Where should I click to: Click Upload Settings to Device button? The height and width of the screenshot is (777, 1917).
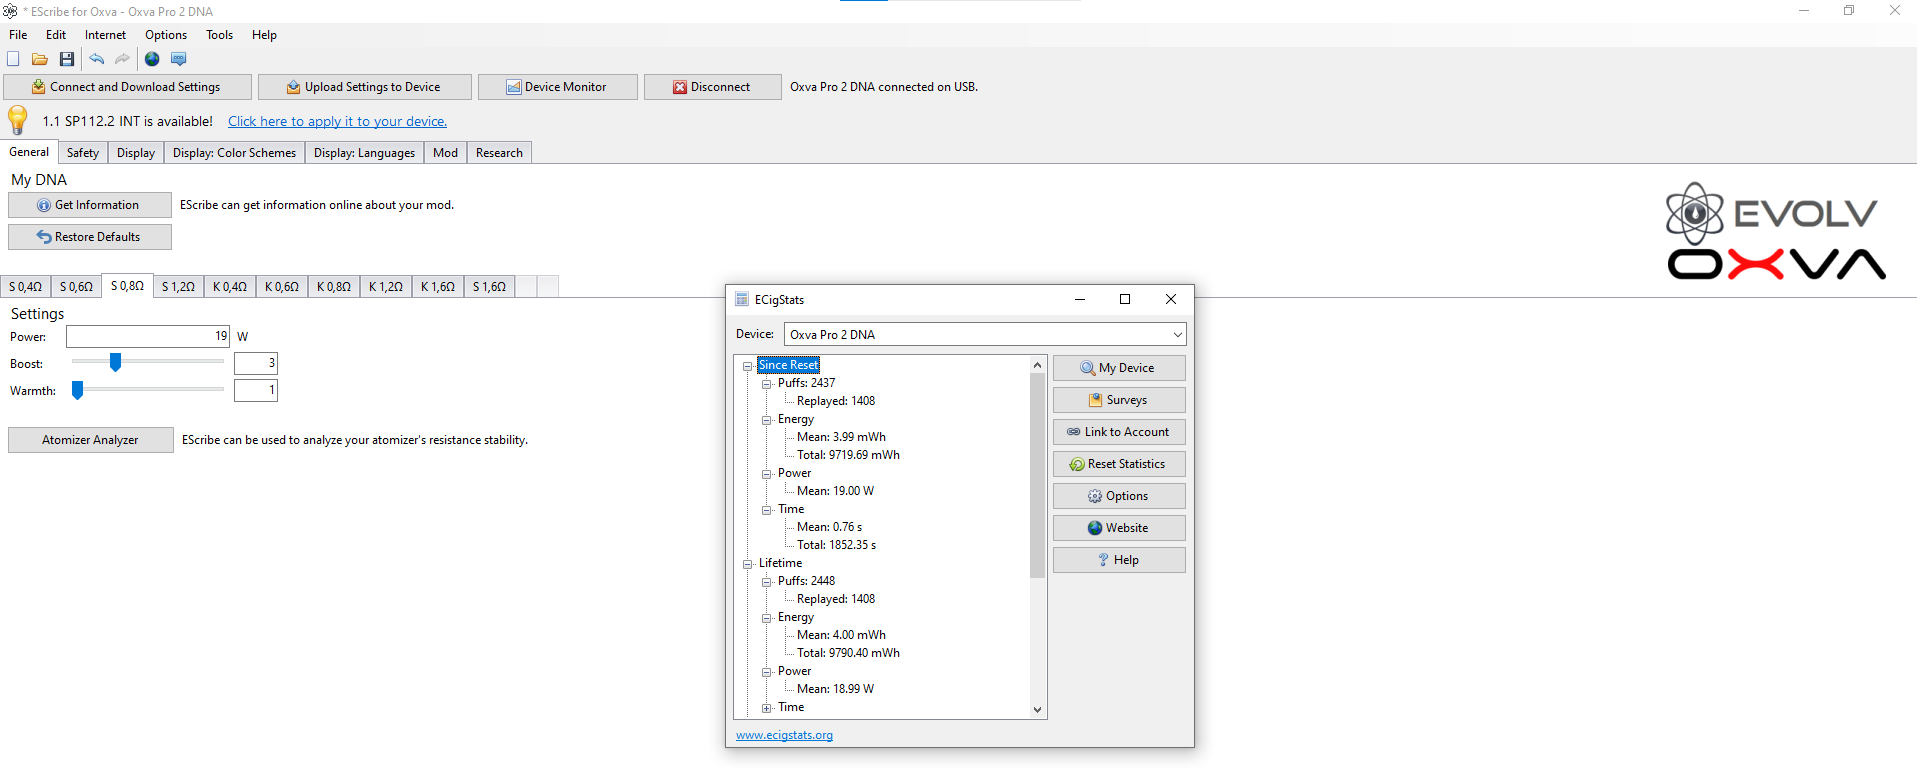pyautogui.click(x=364, y=87)
